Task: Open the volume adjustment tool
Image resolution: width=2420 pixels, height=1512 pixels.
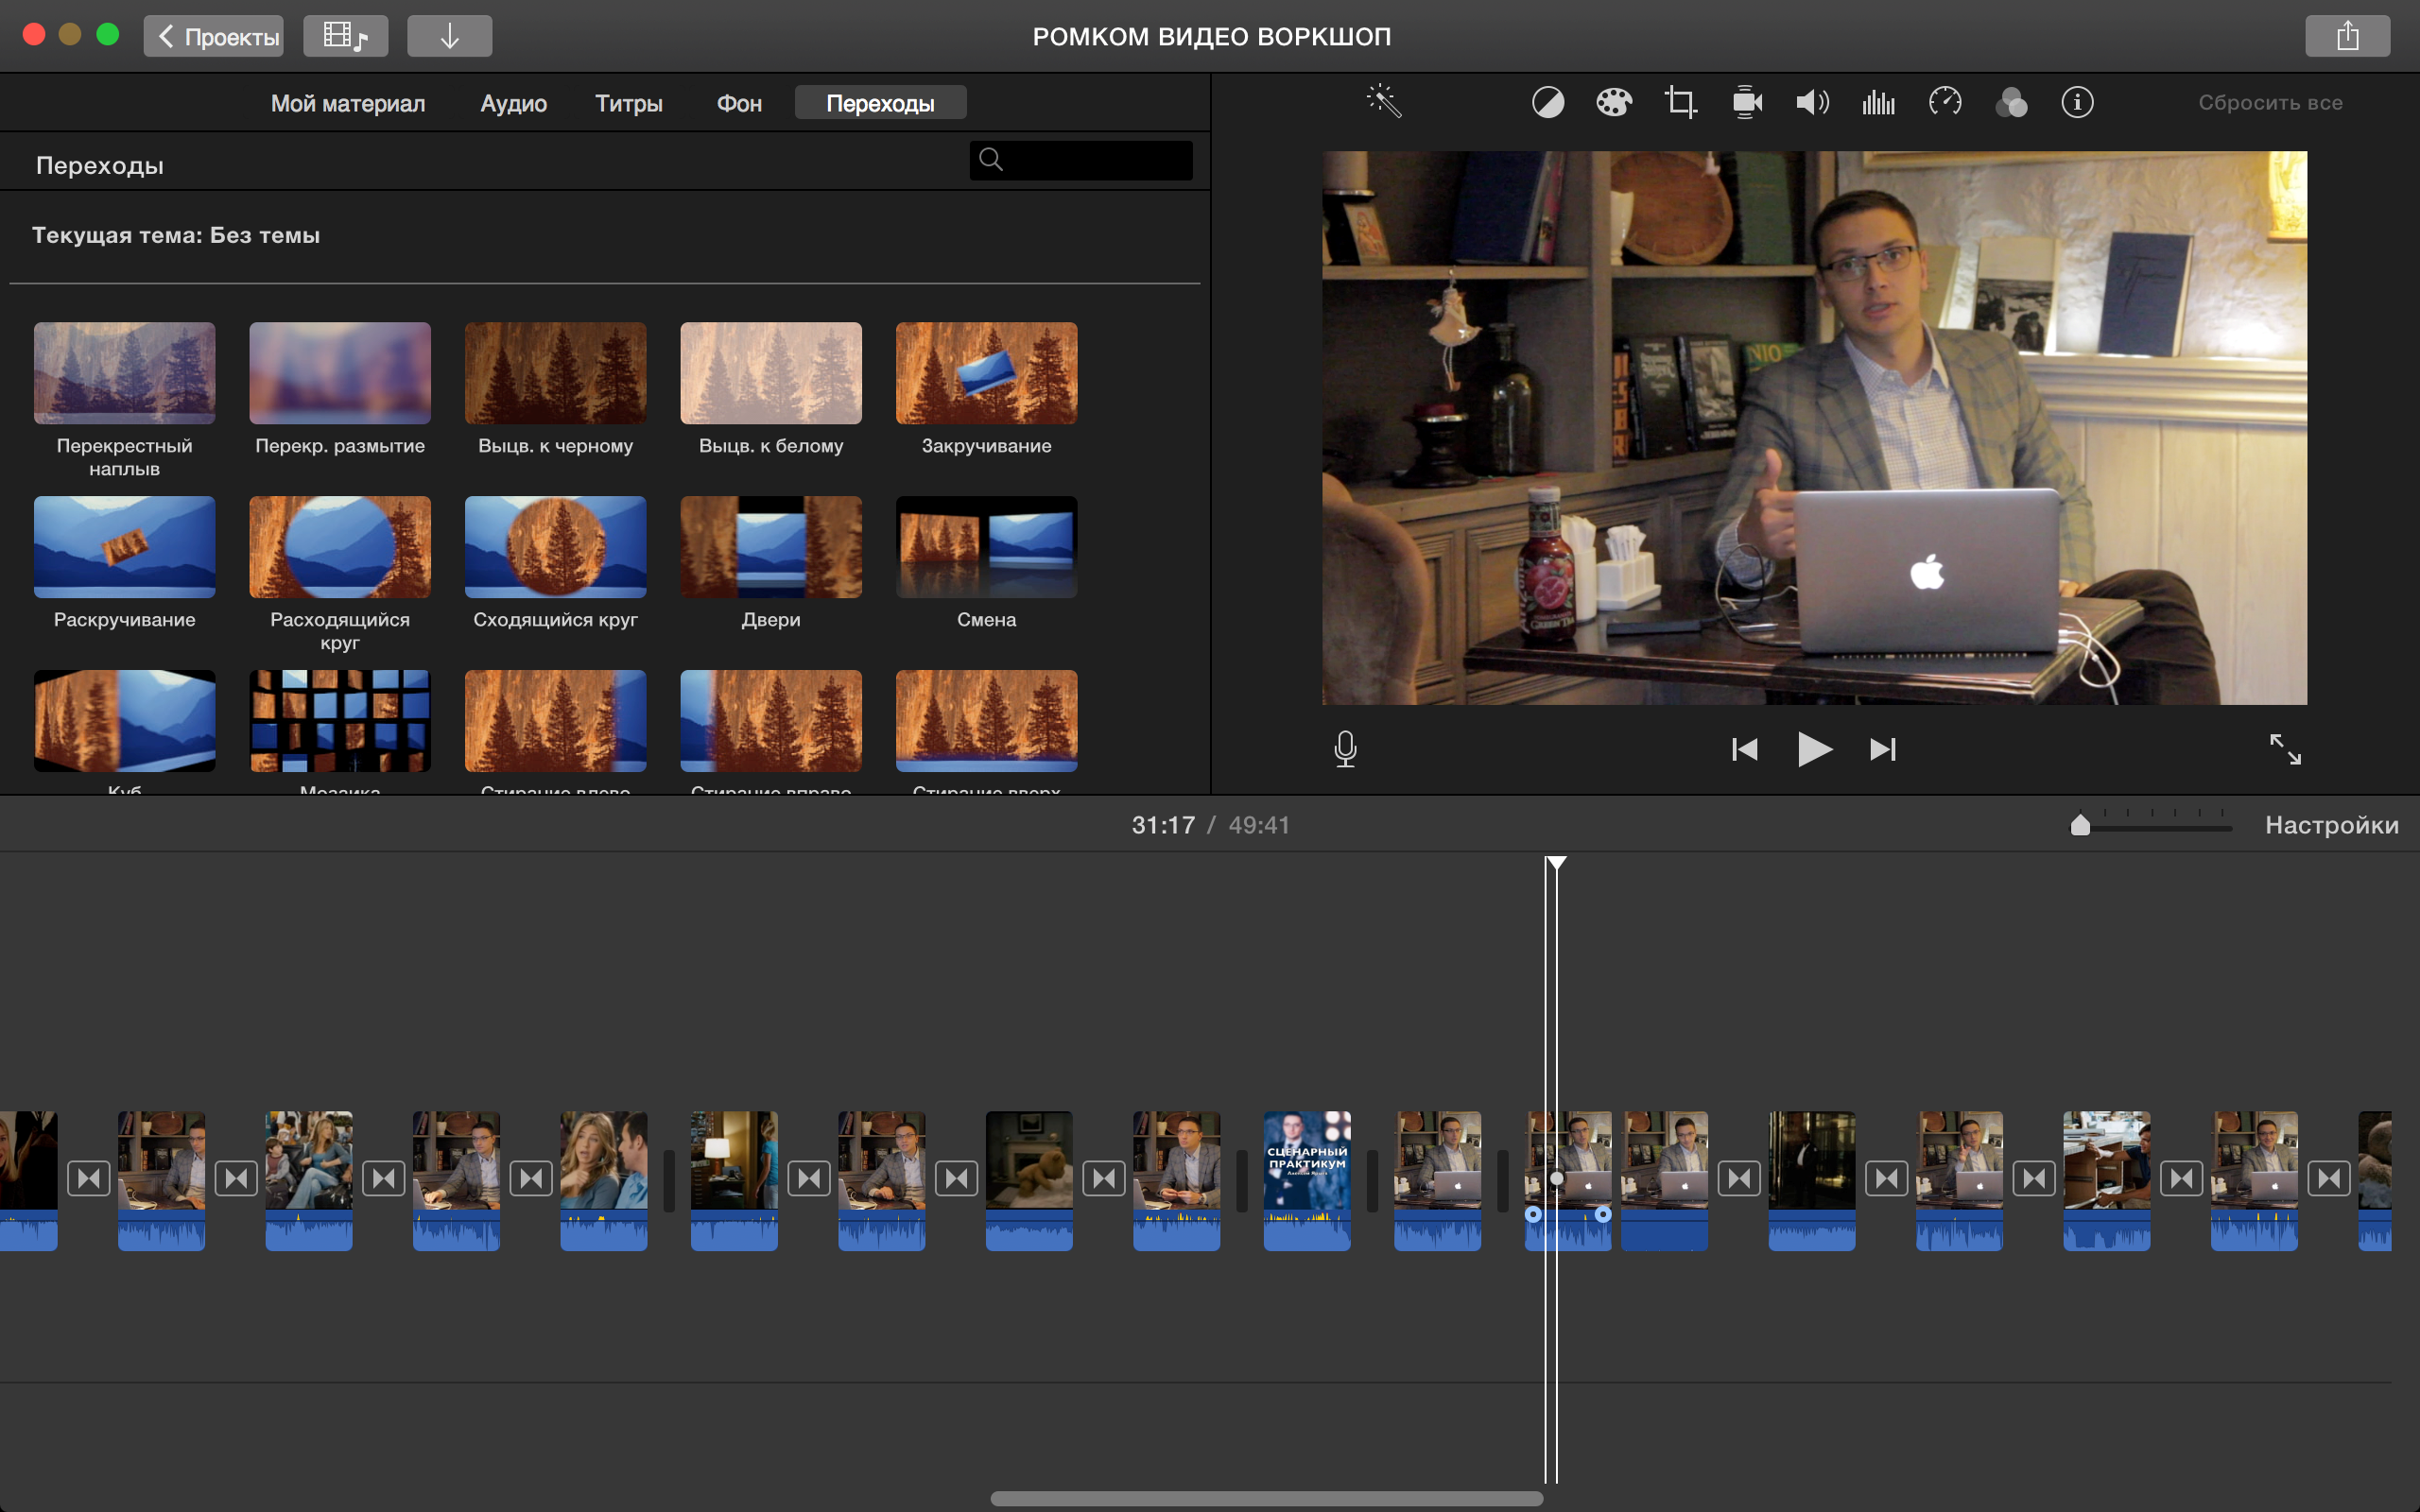Action: coord(1812,102)
